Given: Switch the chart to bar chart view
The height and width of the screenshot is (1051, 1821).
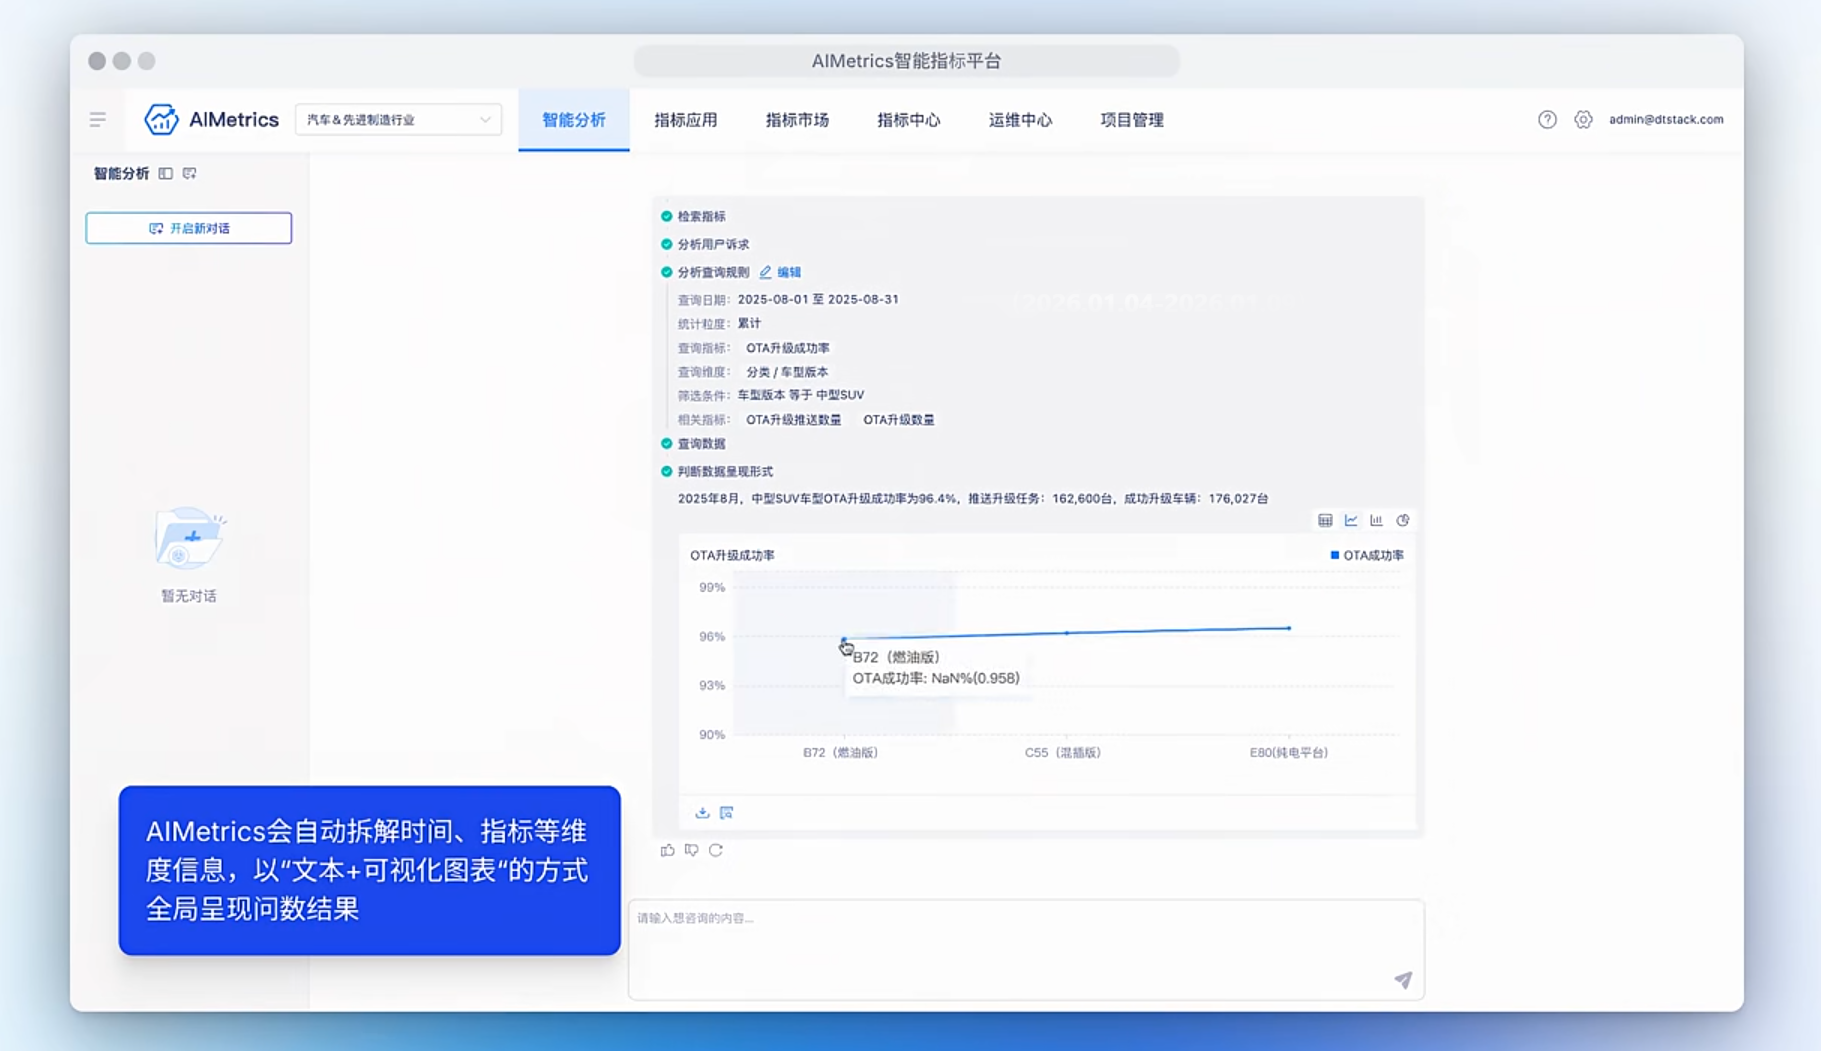Looking at the screenshot, I should coord(1377,520).
